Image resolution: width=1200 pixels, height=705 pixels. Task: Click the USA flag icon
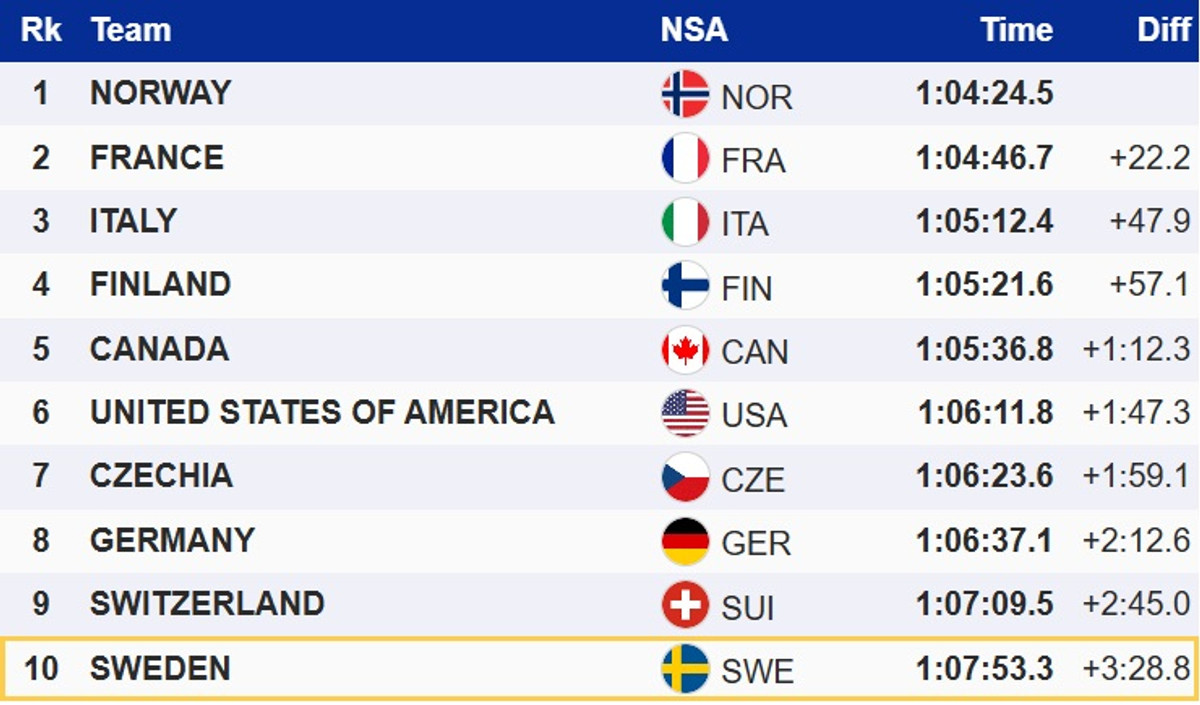[x=685, y=414]
